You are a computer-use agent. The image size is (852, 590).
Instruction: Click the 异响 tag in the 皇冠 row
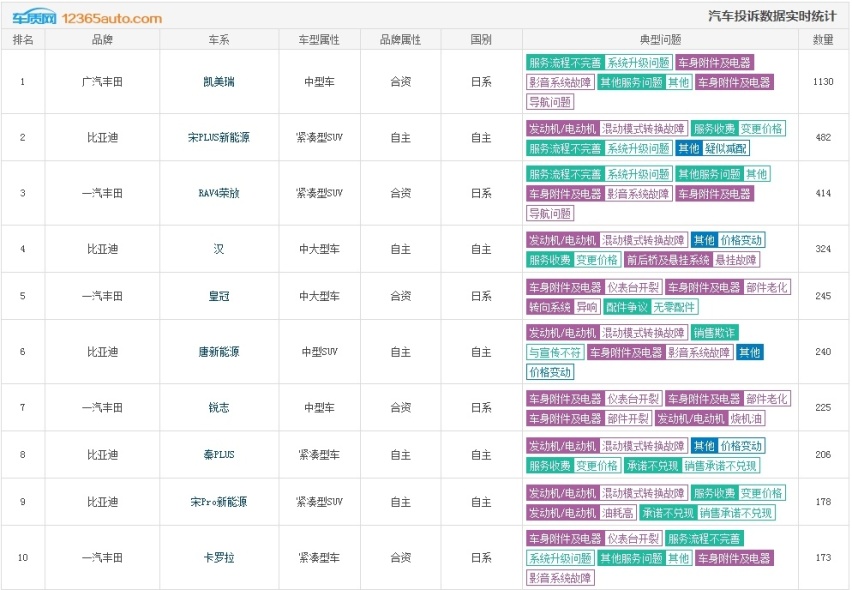point(587,307)
